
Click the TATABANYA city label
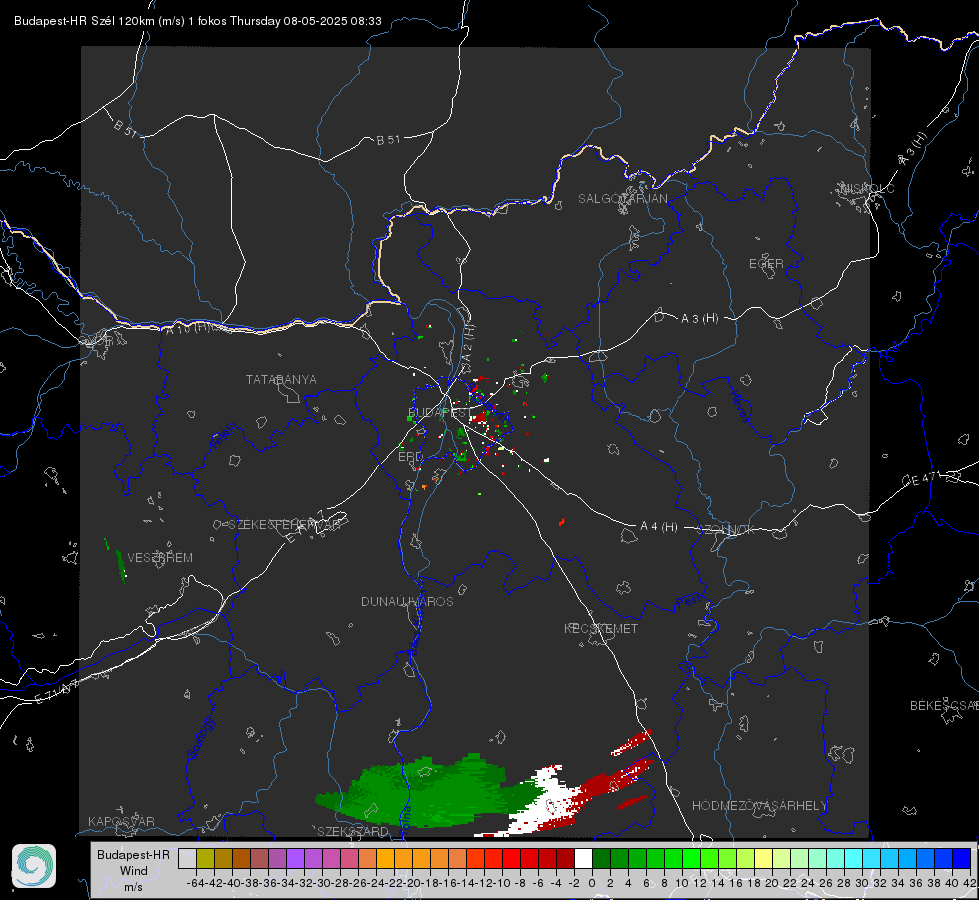[x=281, y=379]
